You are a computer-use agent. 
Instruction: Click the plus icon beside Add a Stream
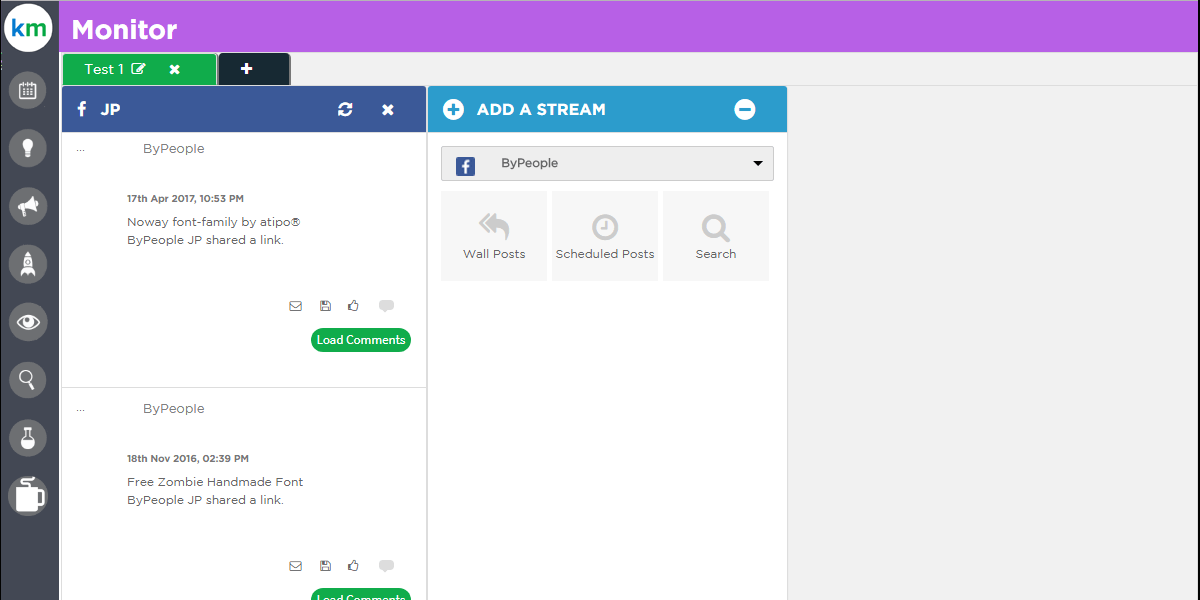pos(453,109)
